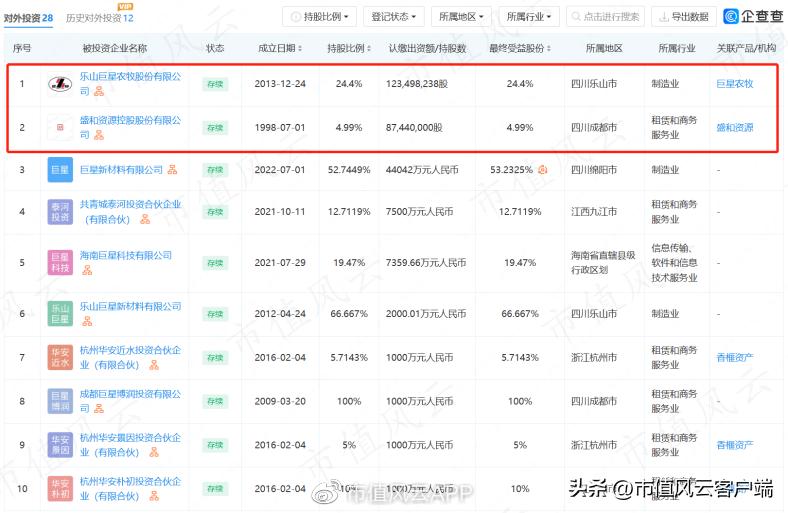The image size is (788, 513).
Task: Click 被投资企业名称 column header
Action: [x=115, y=48]
